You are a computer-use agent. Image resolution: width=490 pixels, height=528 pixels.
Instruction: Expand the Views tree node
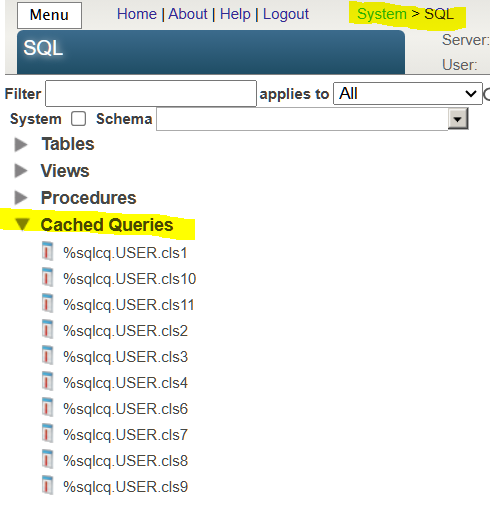(x=21, y=171)
